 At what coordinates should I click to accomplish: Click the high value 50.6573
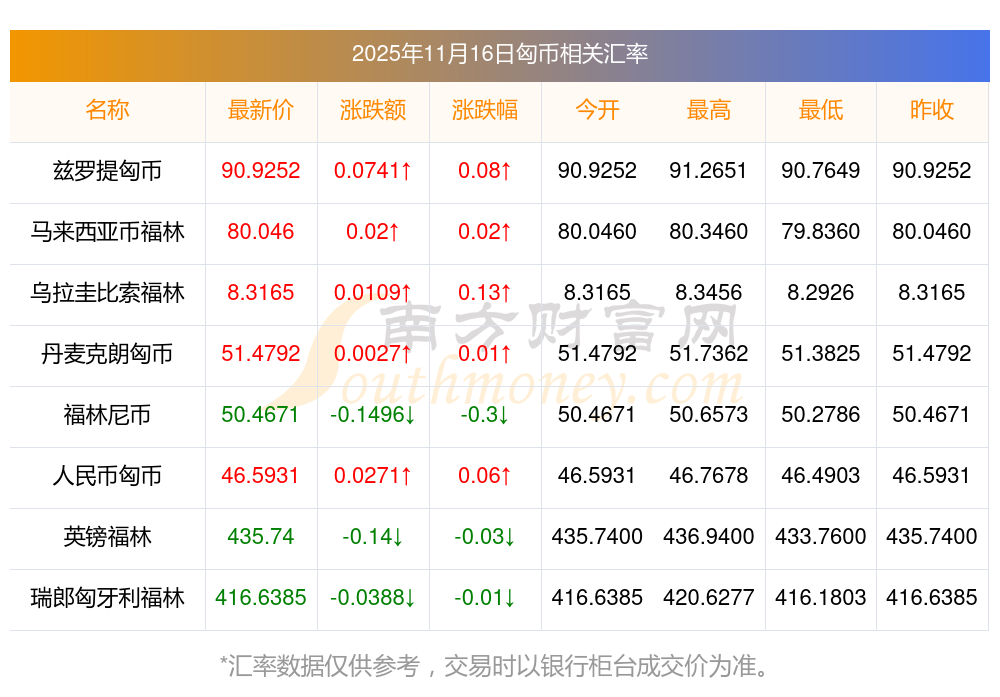[x=709, y=415]
